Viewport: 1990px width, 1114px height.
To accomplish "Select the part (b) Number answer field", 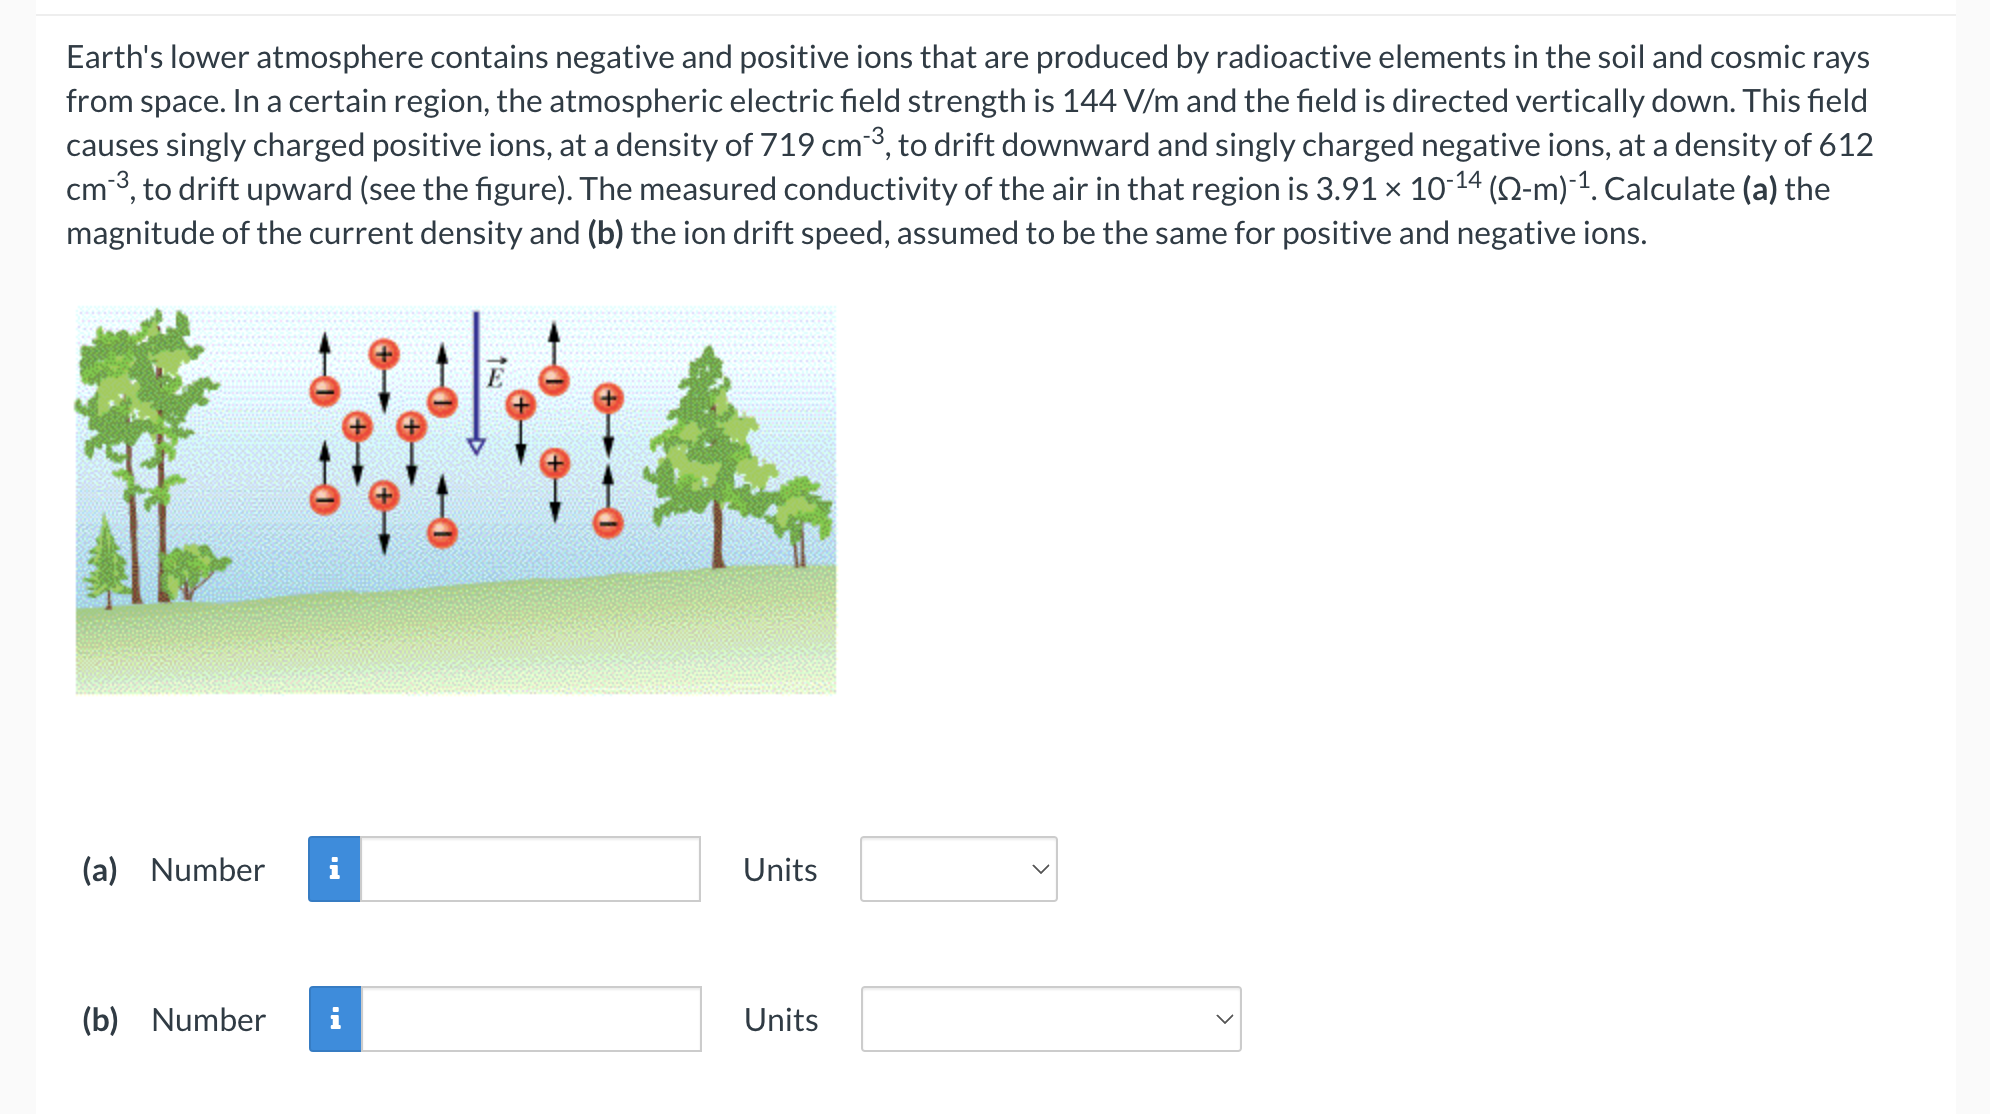I will click(530, 1019).
